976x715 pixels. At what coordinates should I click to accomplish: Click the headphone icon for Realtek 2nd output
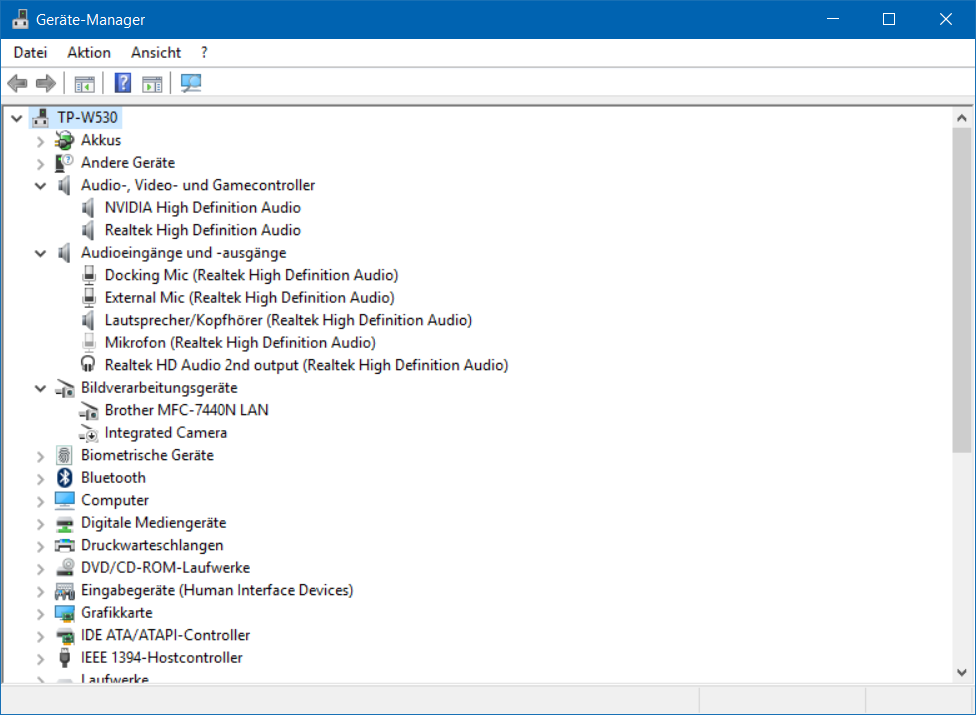point(88,365)
